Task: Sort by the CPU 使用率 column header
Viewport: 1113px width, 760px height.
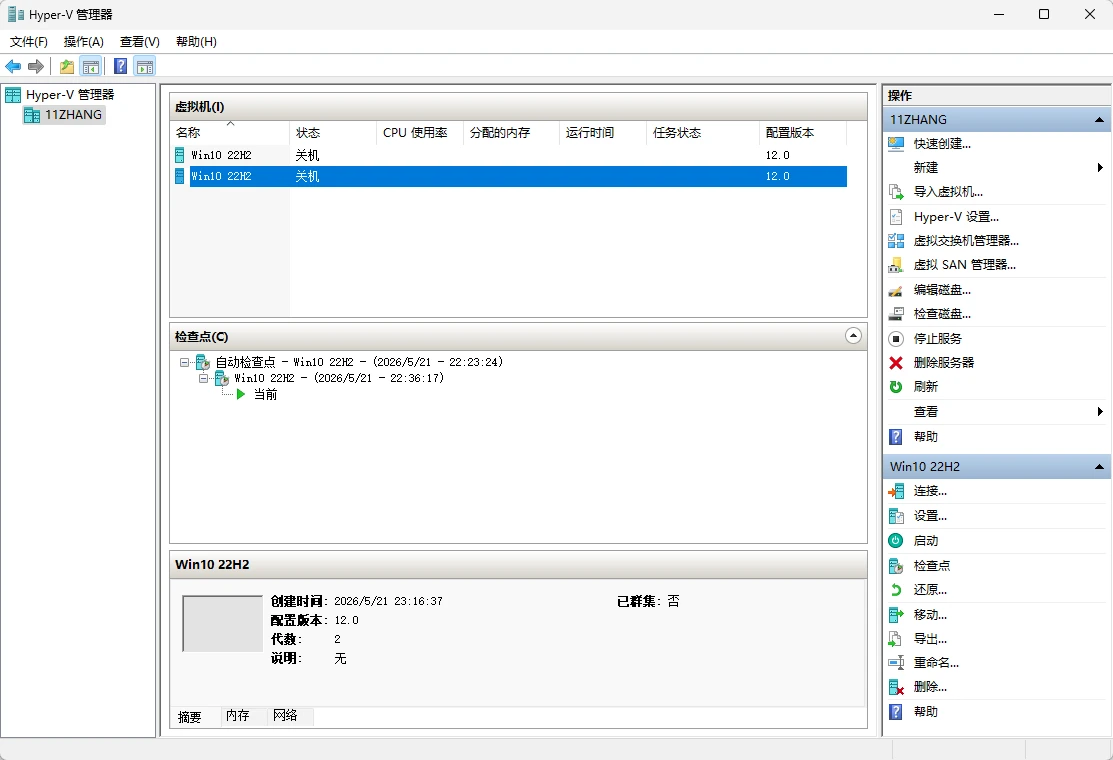Action: point(420,133)
